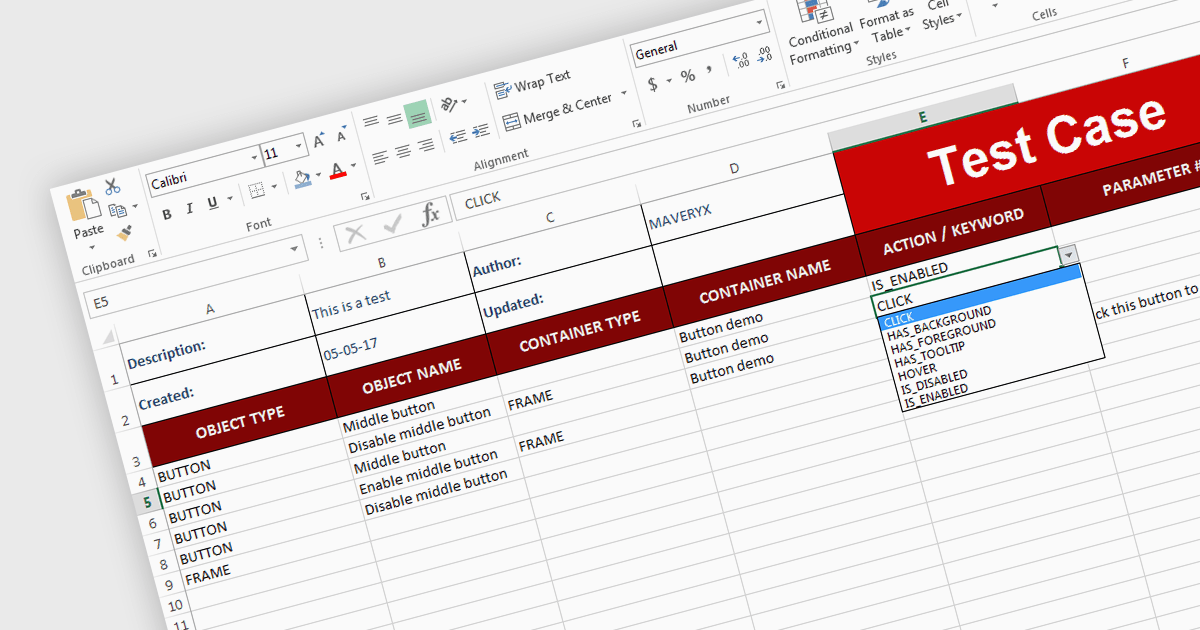This screenshot has width=1200, height=630.
Task: Open the Merge & Center dropdown arrow
Action: point(624,94)
